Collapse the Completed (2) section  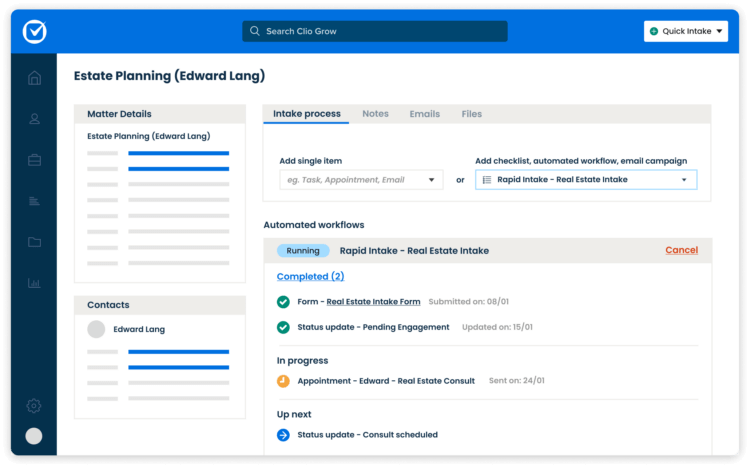click(310, 277)
